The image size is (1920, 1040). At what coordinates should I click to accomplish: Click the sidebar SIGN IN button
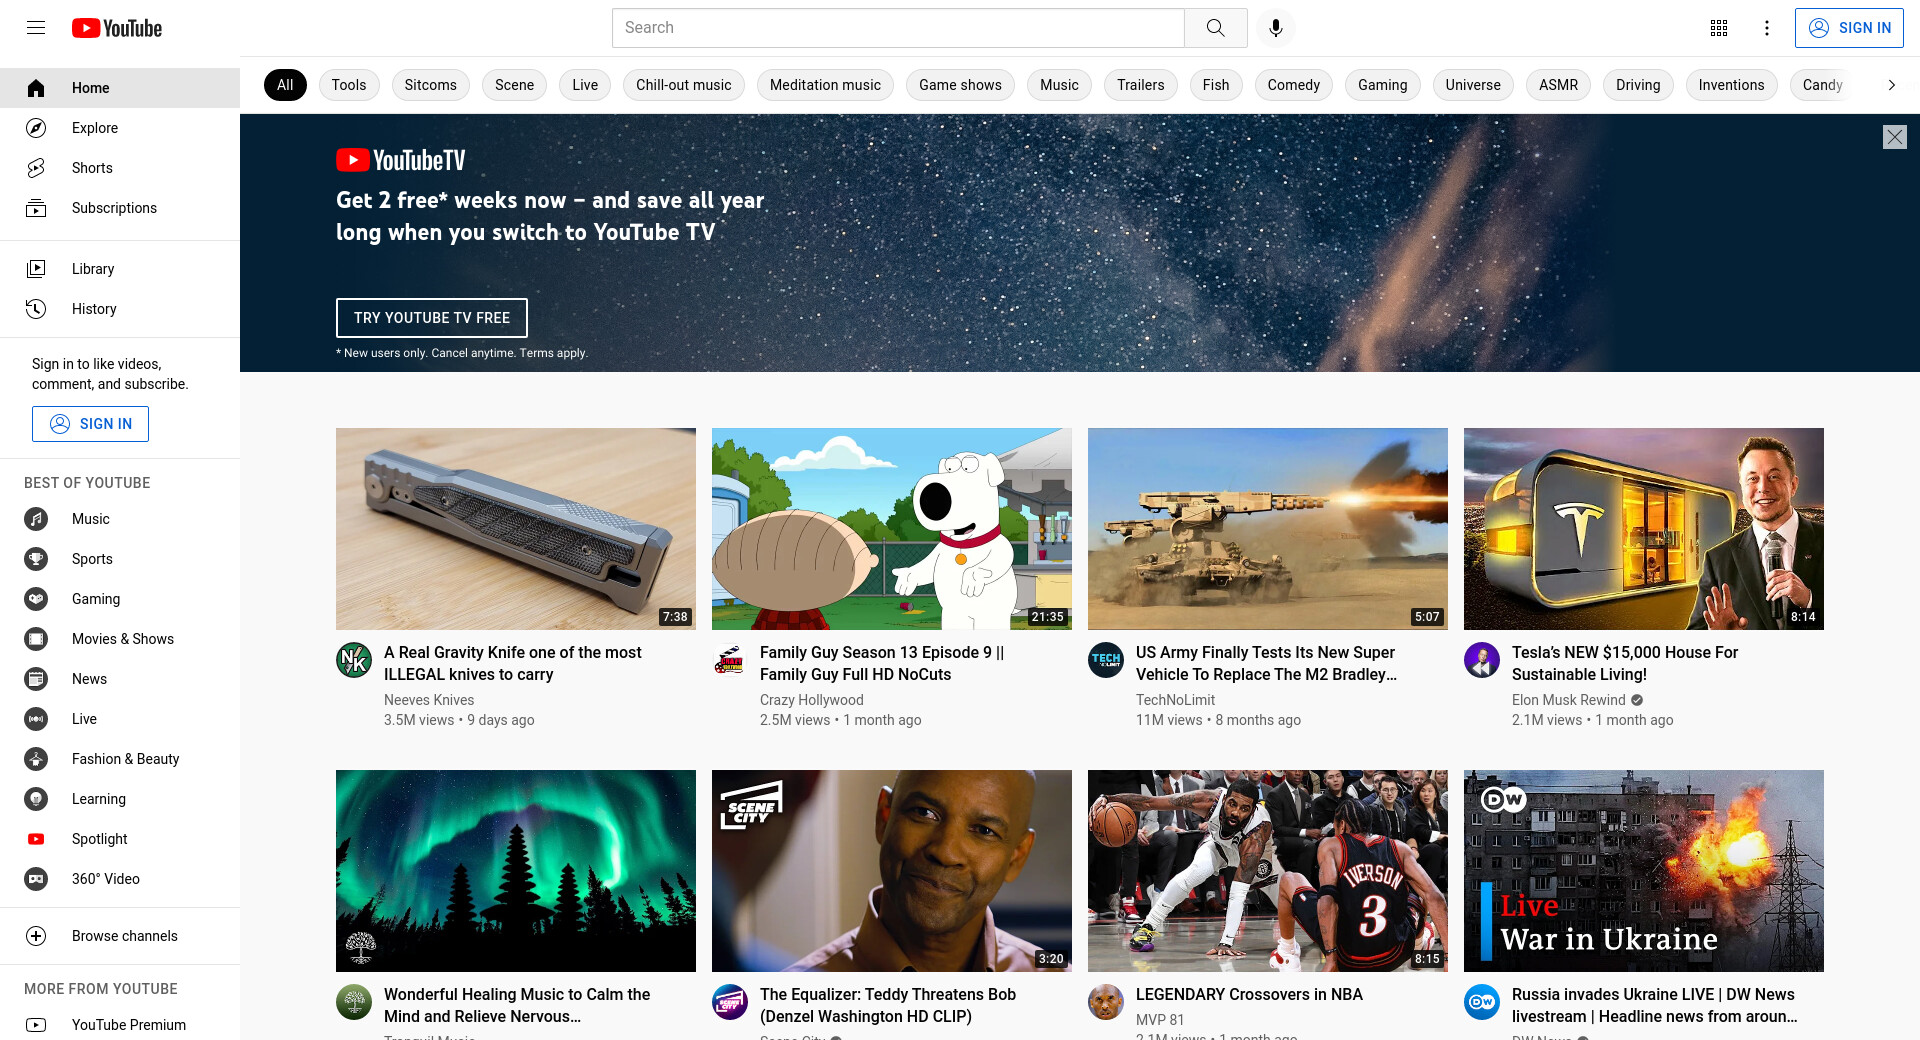click(x=90, y=424)
